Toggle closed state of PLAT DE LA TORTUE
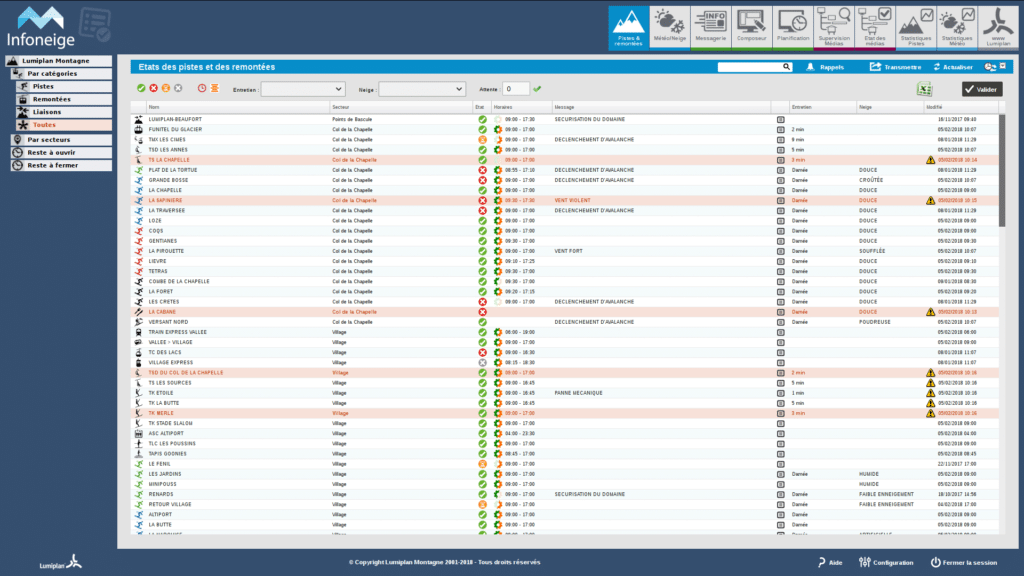The image size is (1024, 576). coord(483,170)
